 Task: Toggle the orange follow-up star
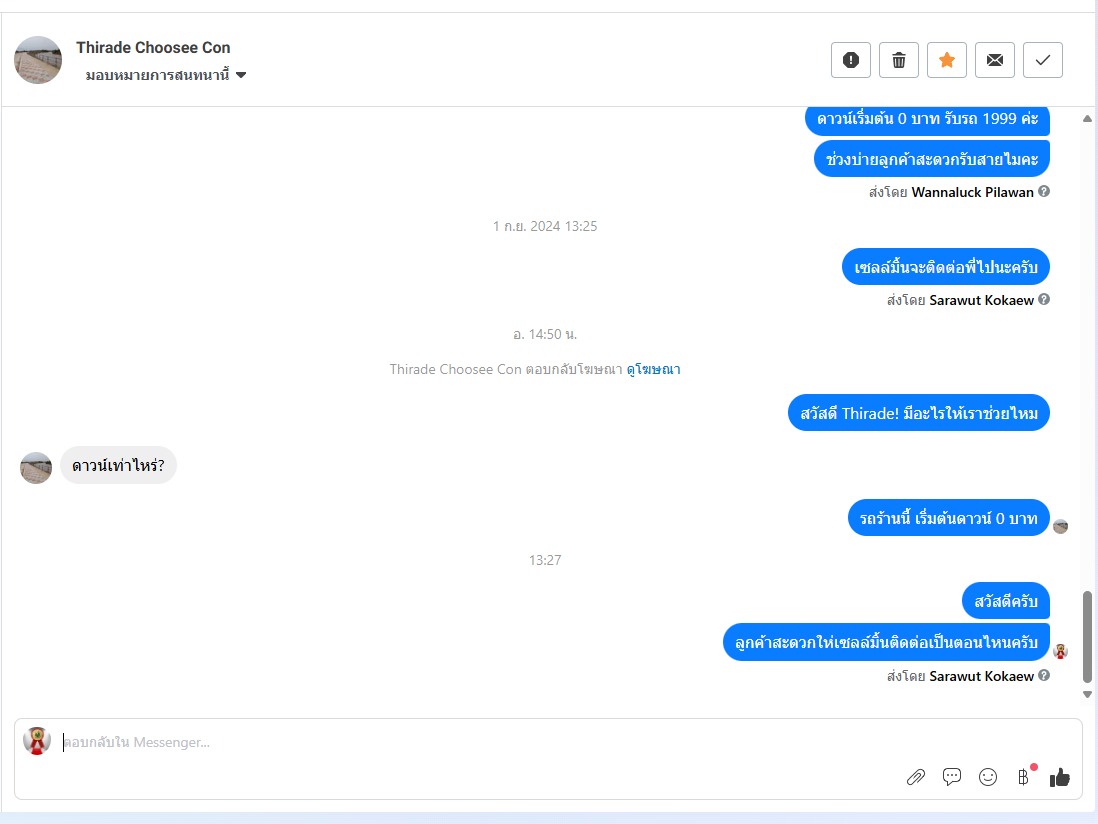coord(947,60)
